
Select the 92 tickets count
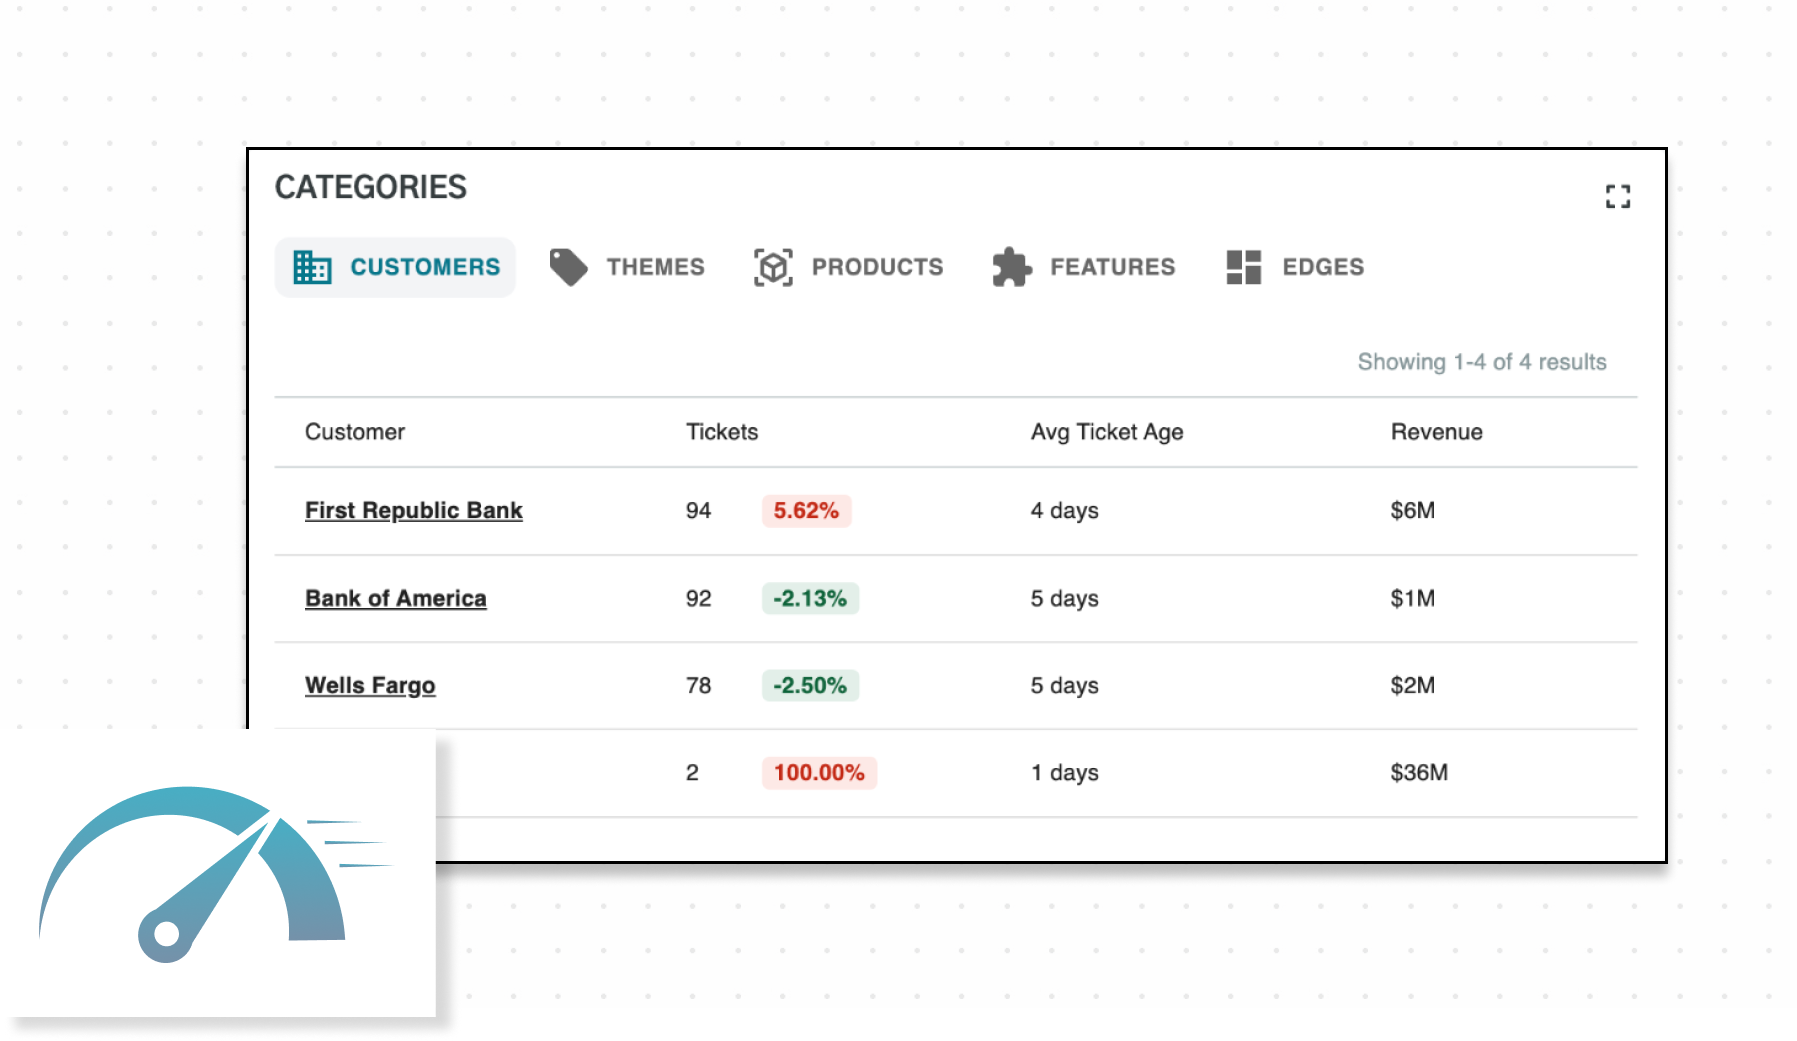[698, 598]
